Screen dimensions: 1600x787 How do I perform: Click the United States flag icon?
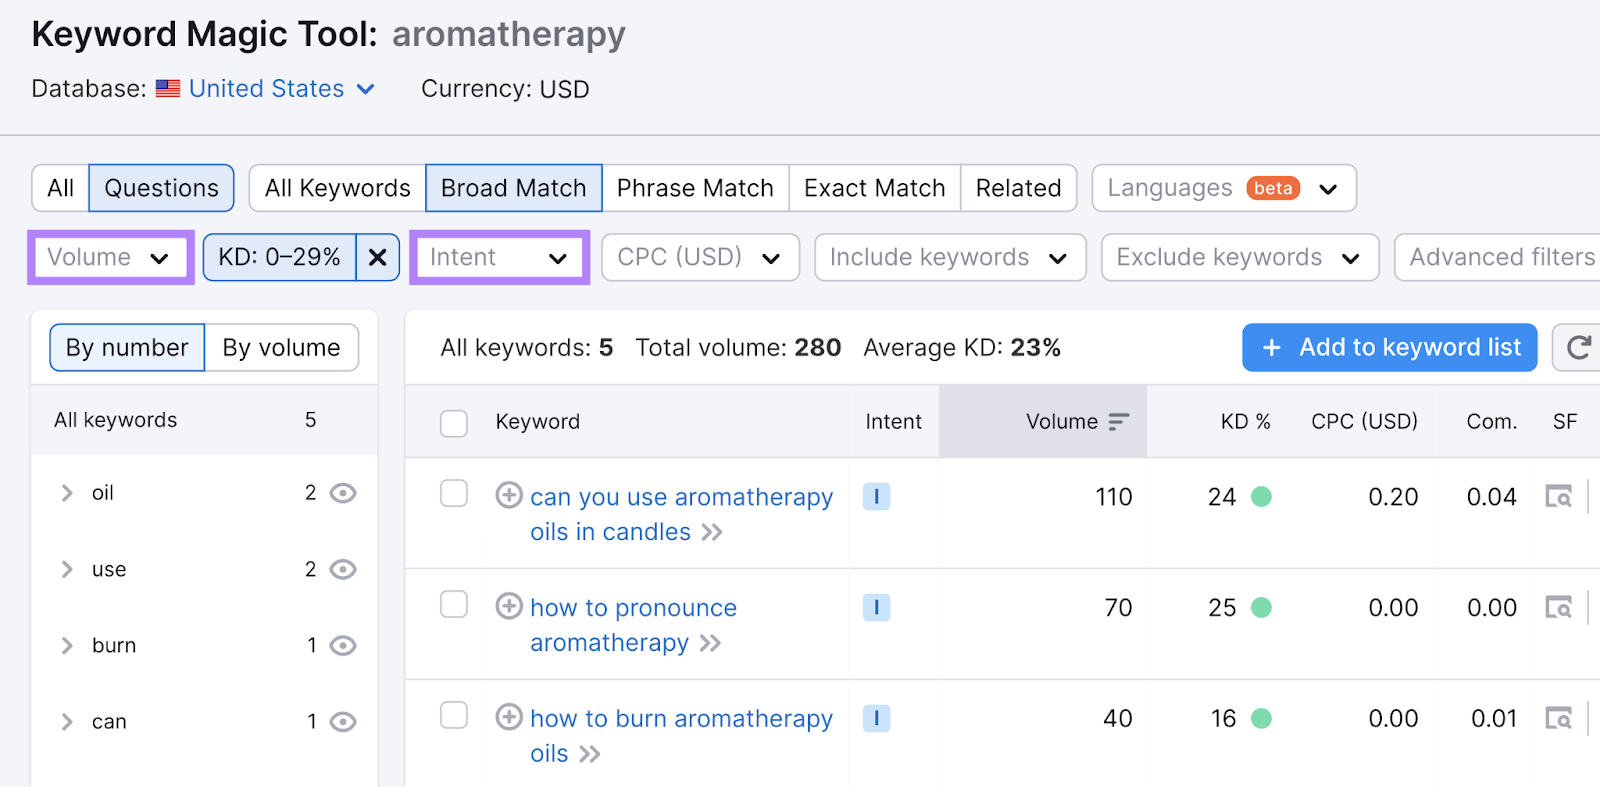pyautogui.click(x=168, y=88)
